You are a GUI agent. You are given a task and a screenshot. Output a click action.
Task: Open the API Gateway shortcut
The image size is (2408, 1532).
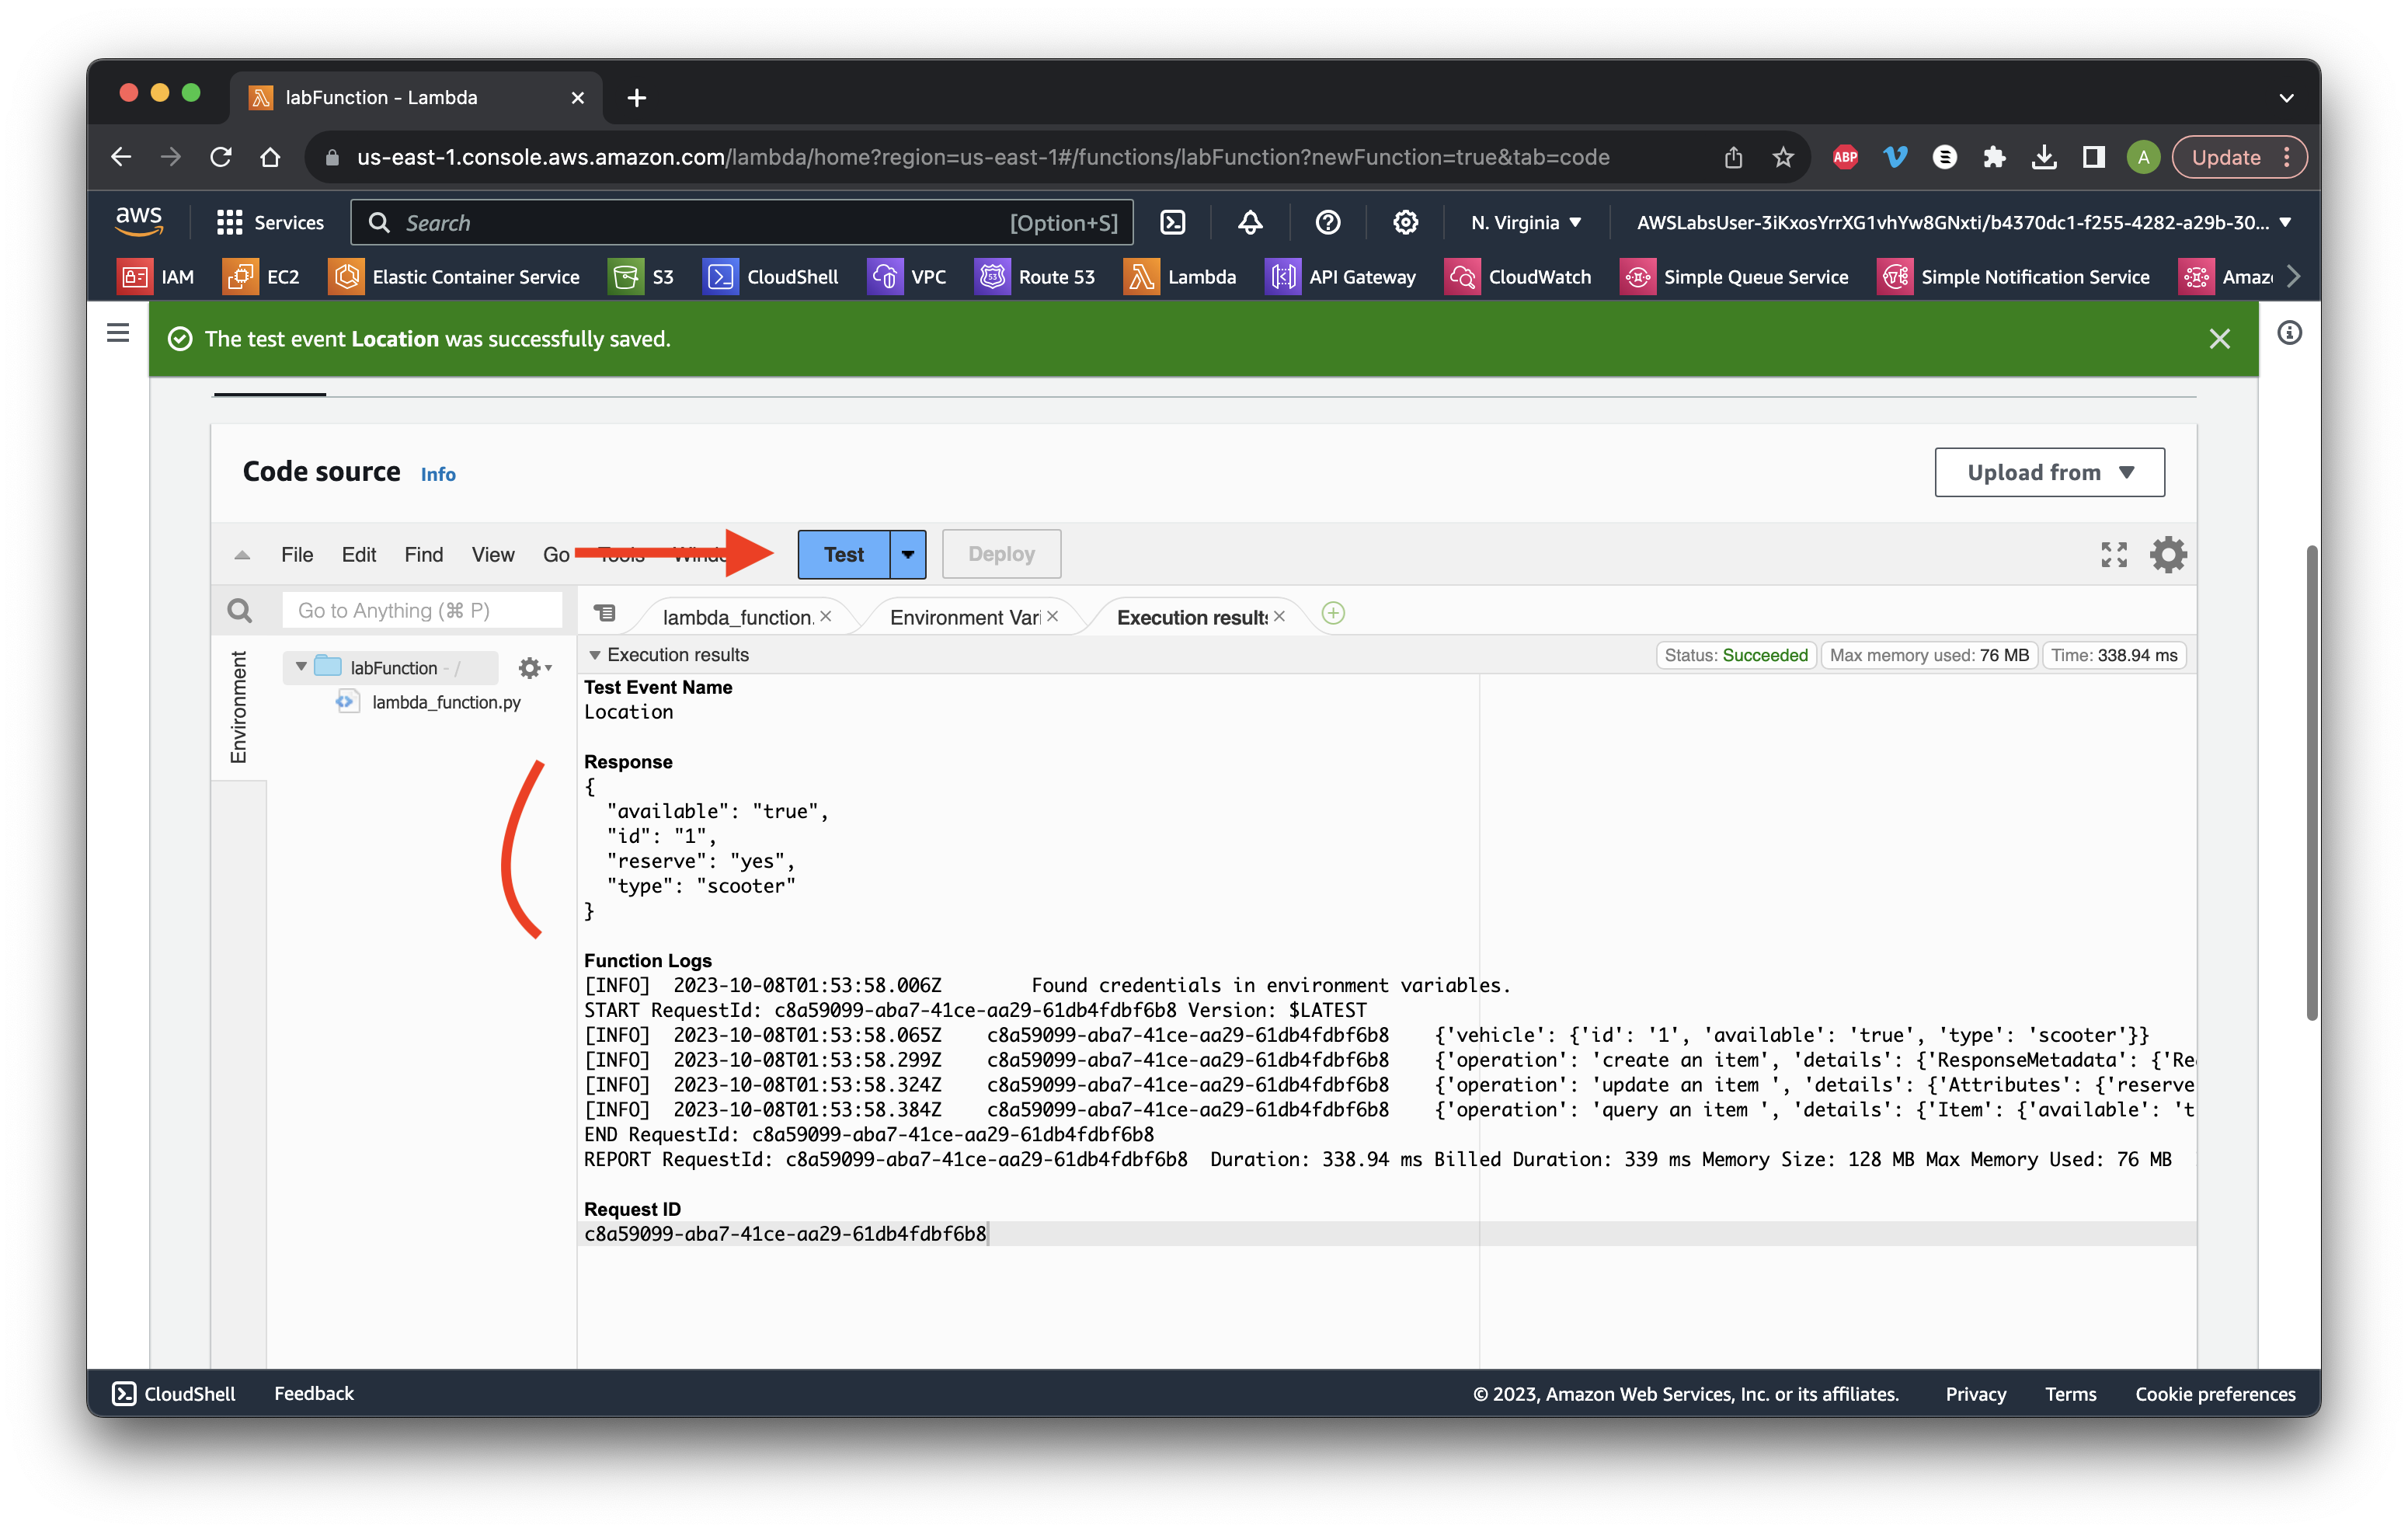click(1341, 277)
